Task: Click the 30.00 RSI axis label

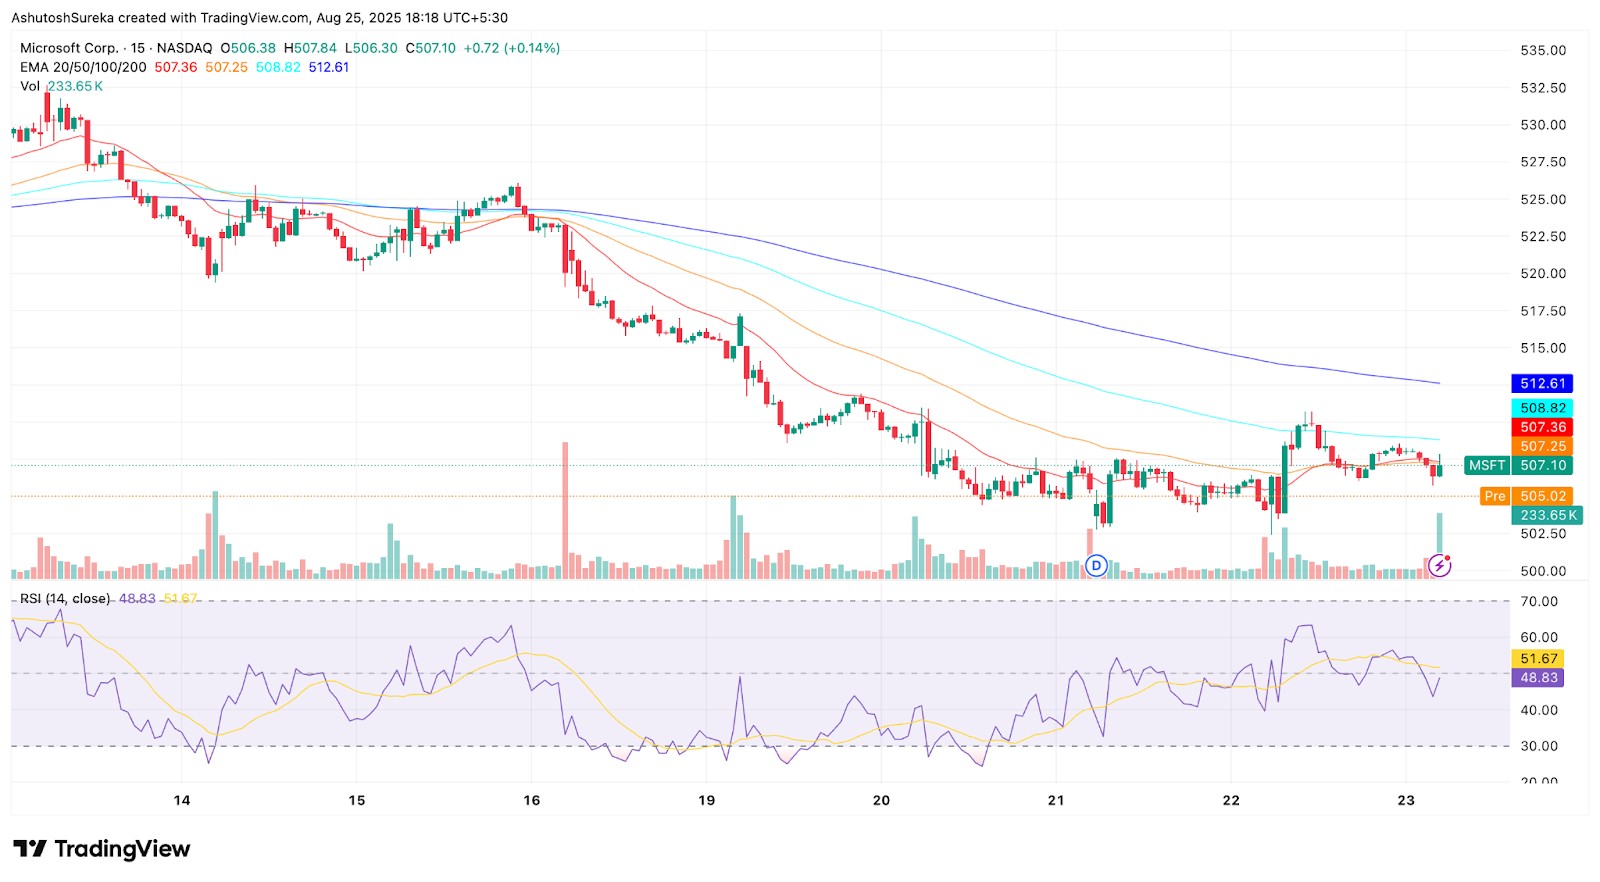Action: 1539,746
